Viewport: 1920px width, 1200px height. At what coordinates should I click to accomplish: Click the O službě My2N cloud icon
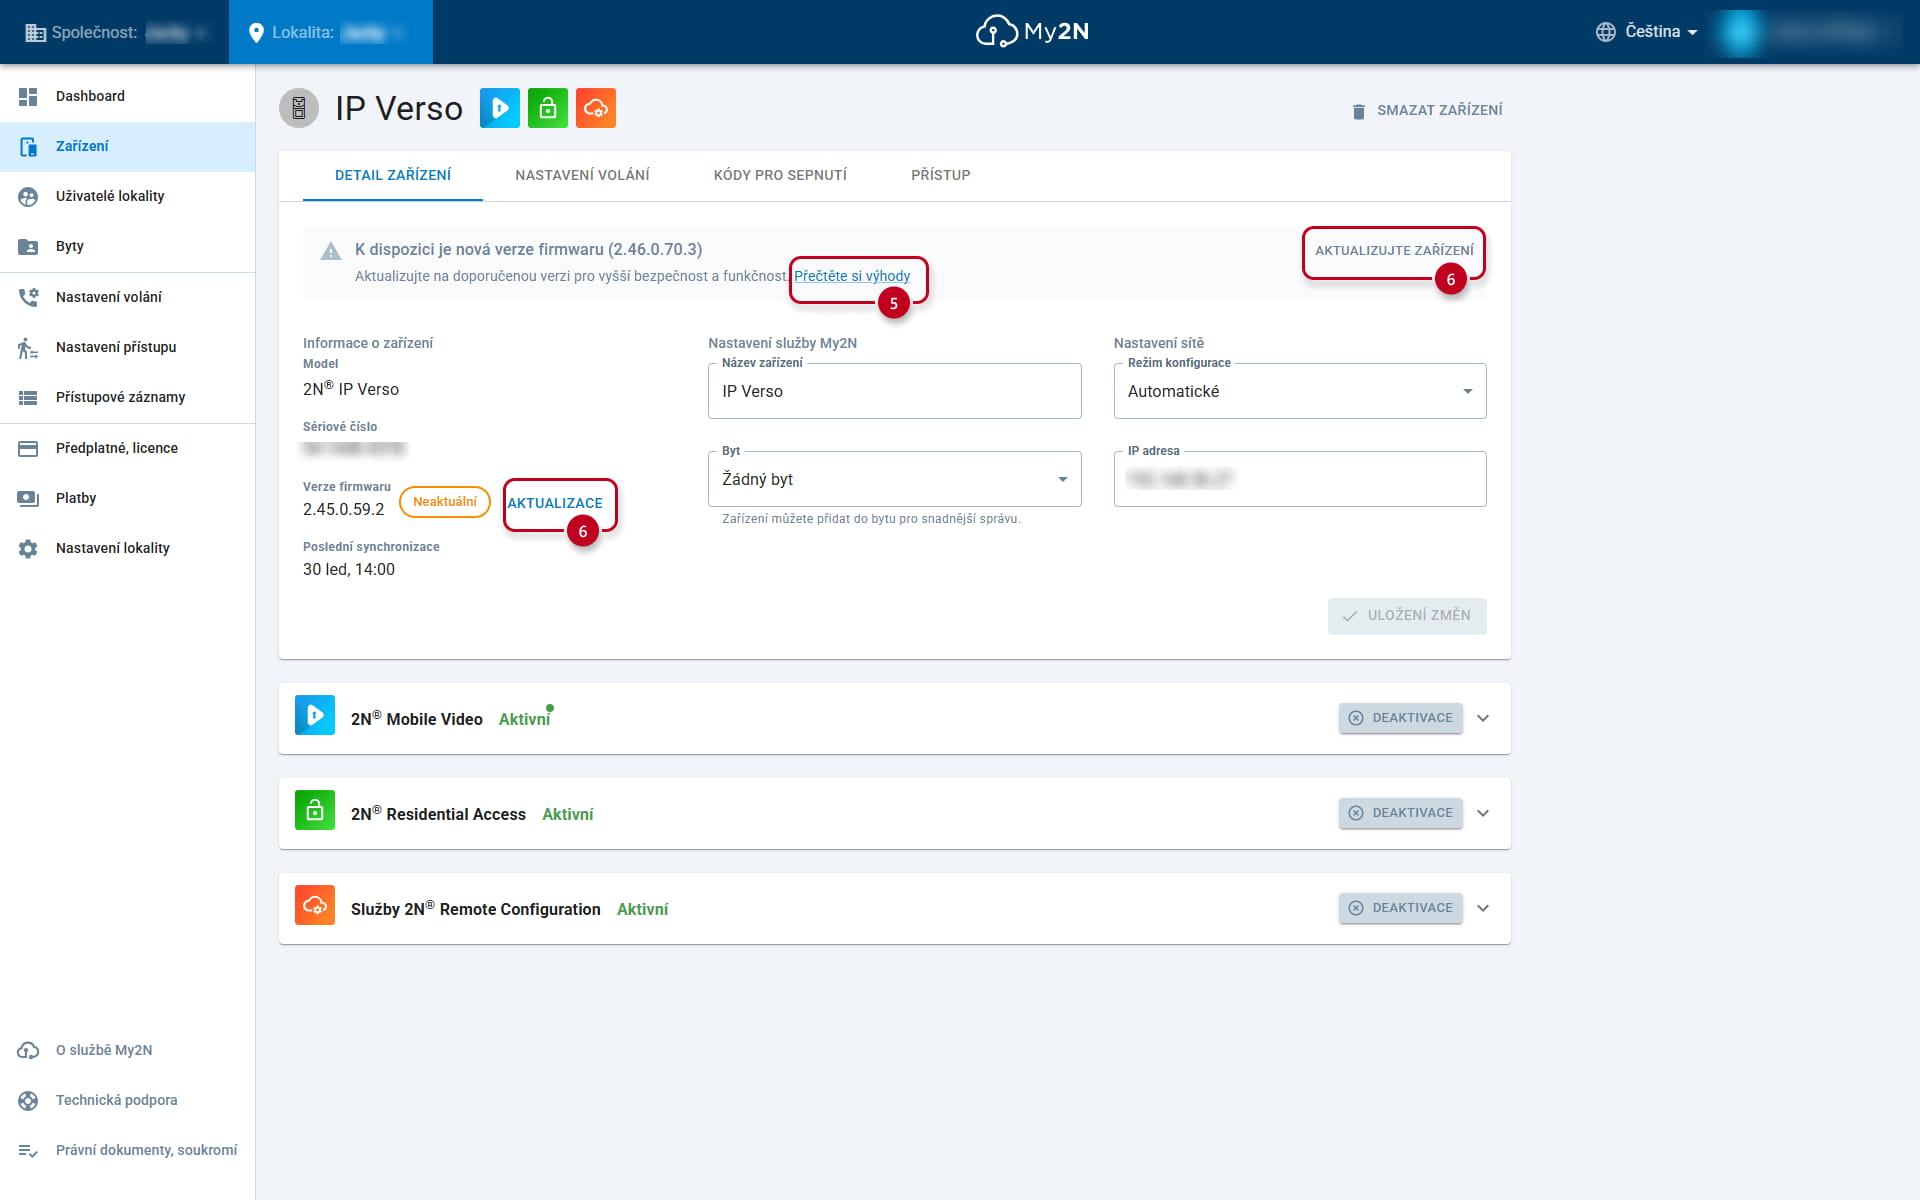coord(28,1050)
